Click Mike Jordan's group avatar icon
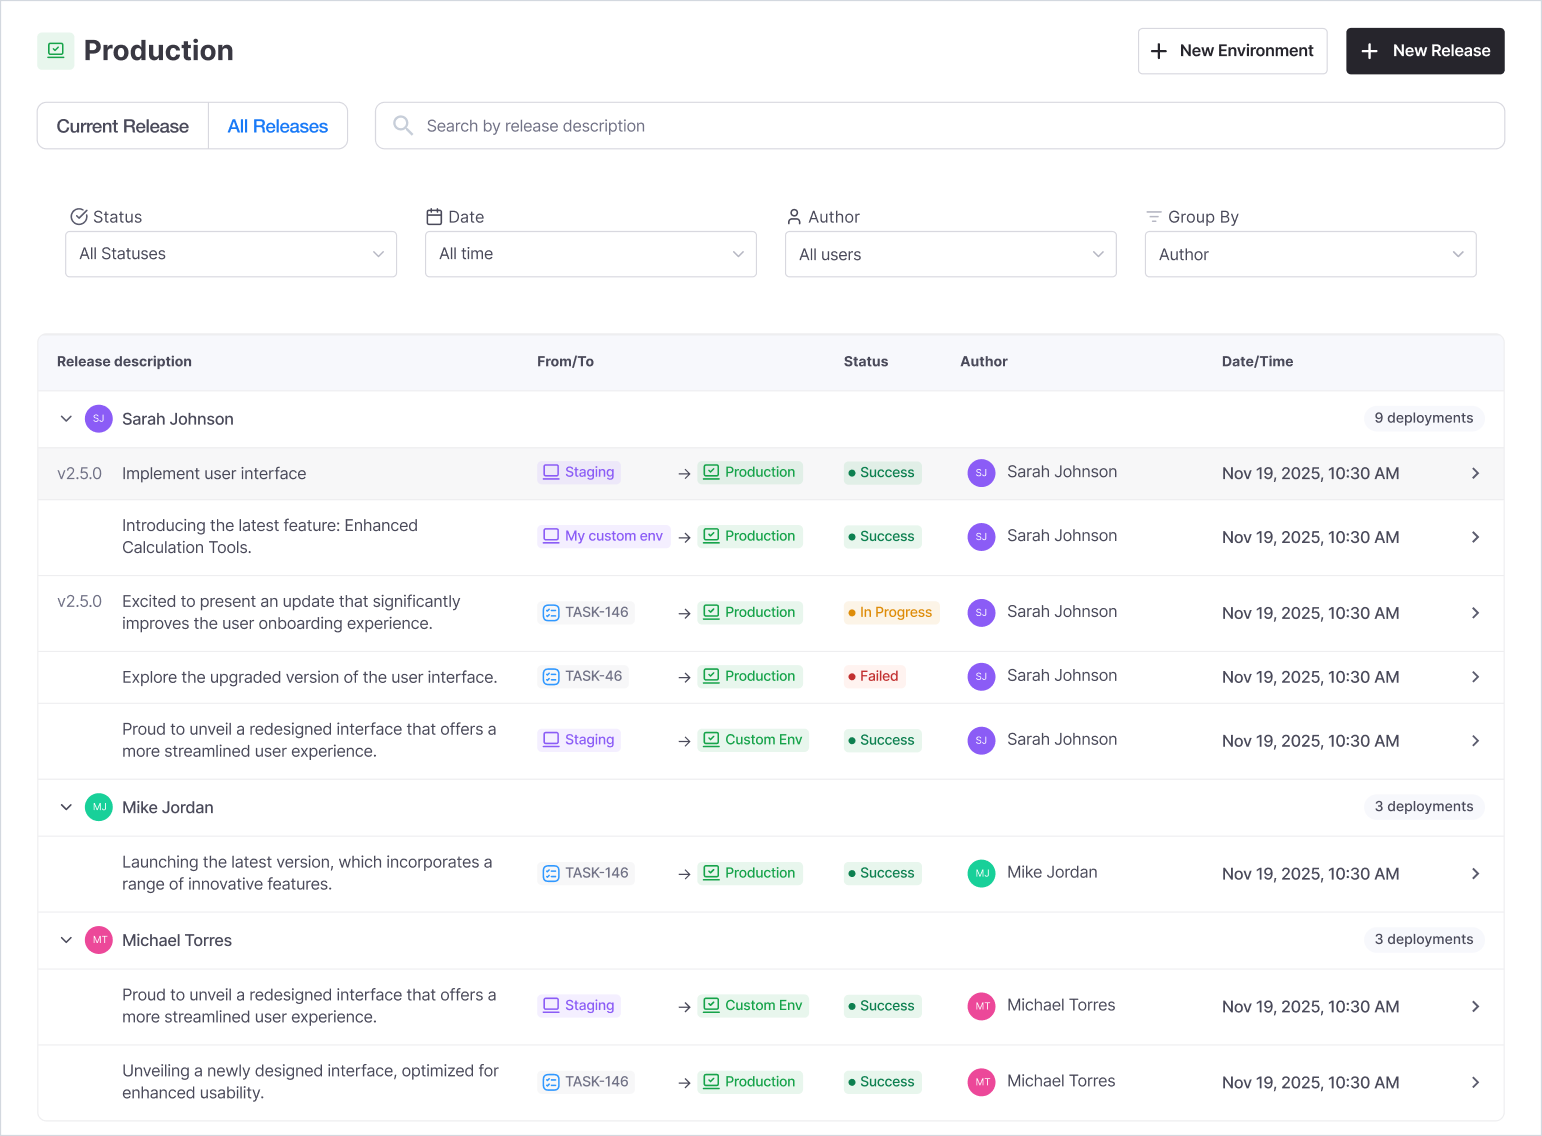Image resolution: width=1542 pixels, height=1136 pixels. click(98, 807)
